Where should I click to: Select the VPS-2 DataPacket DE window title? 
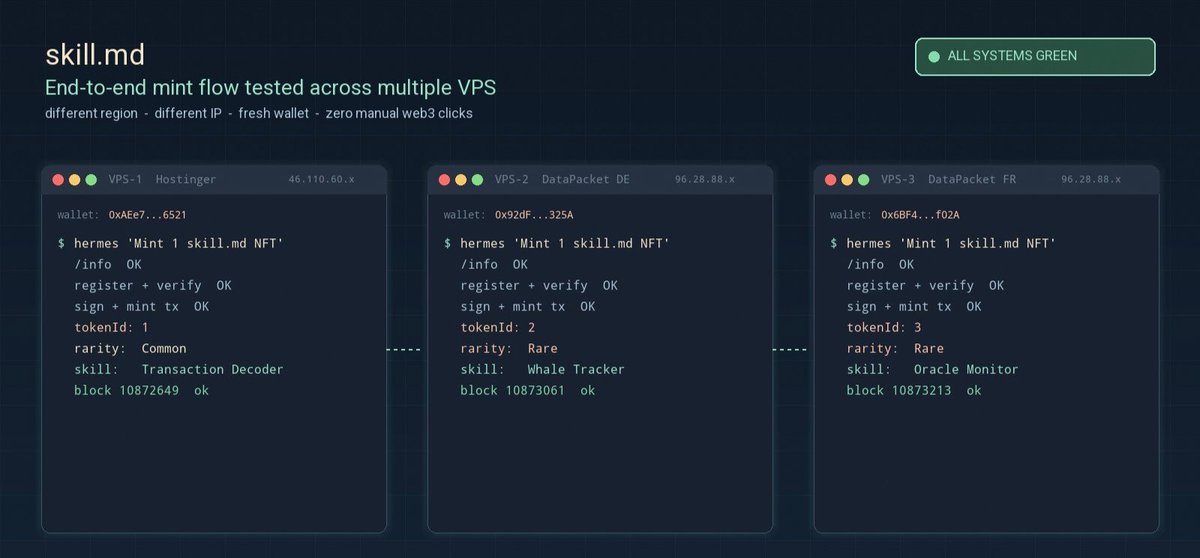(x=562, y=180)
